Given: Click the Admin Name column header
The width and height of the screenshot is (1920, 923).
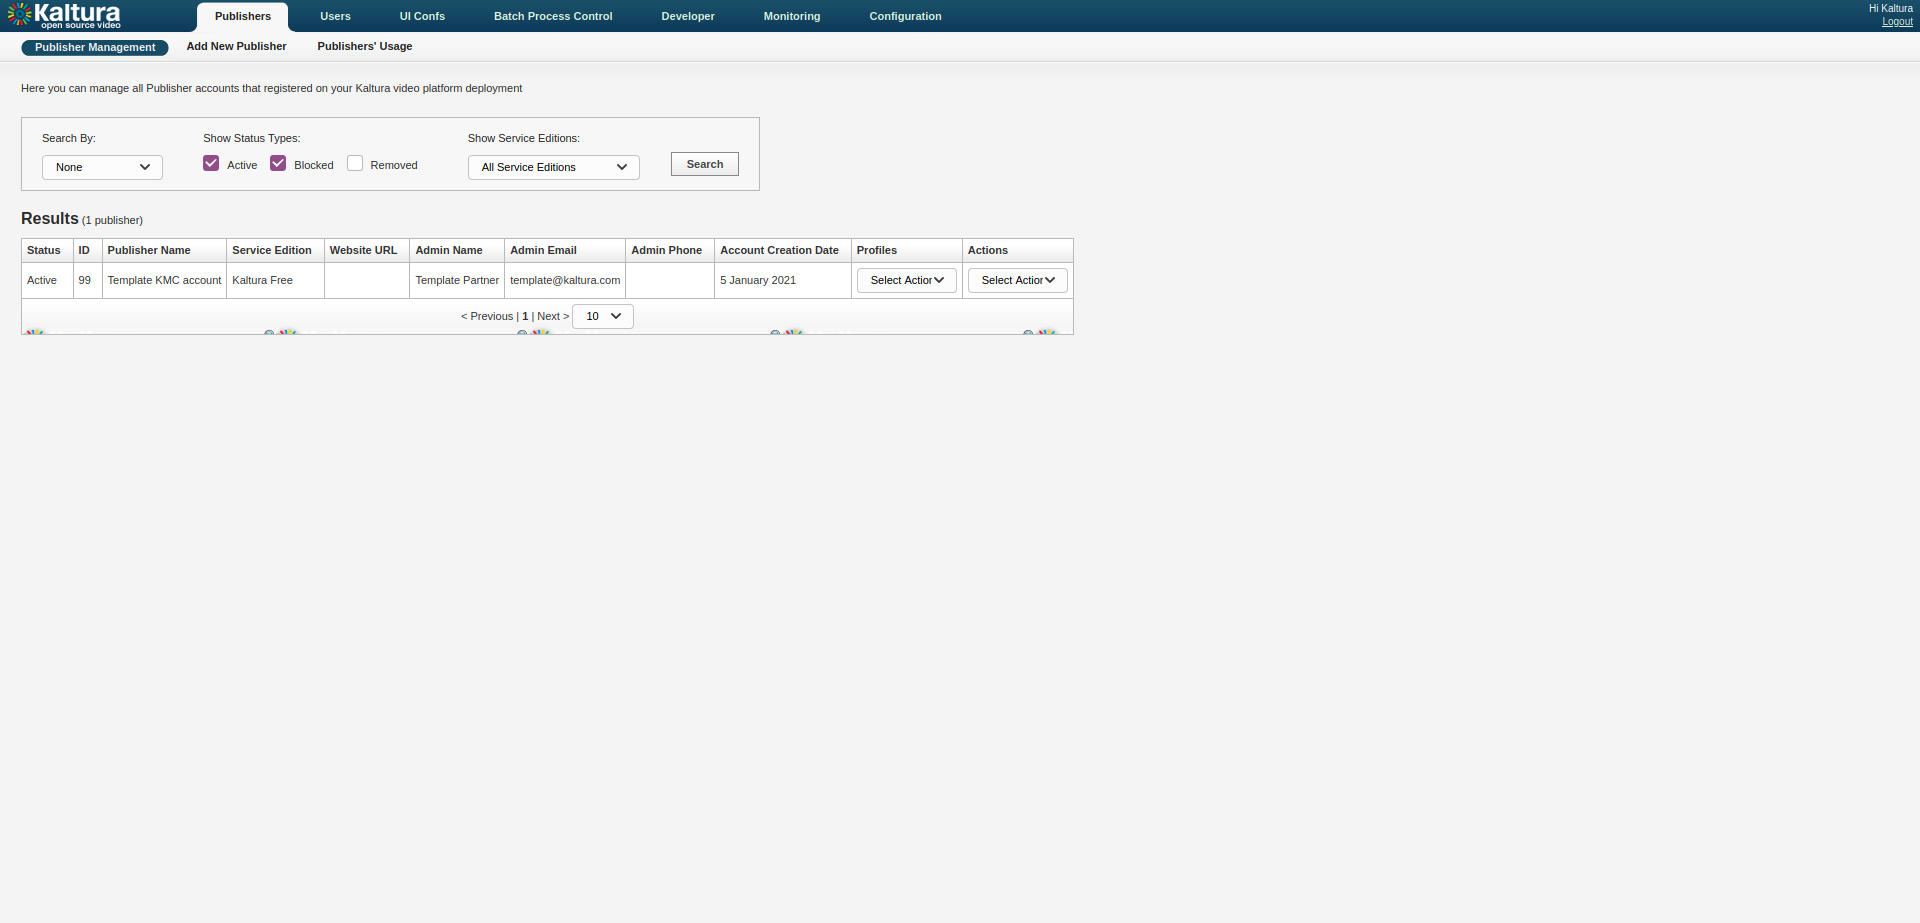Looking at the screenshot, I should 457,250.
